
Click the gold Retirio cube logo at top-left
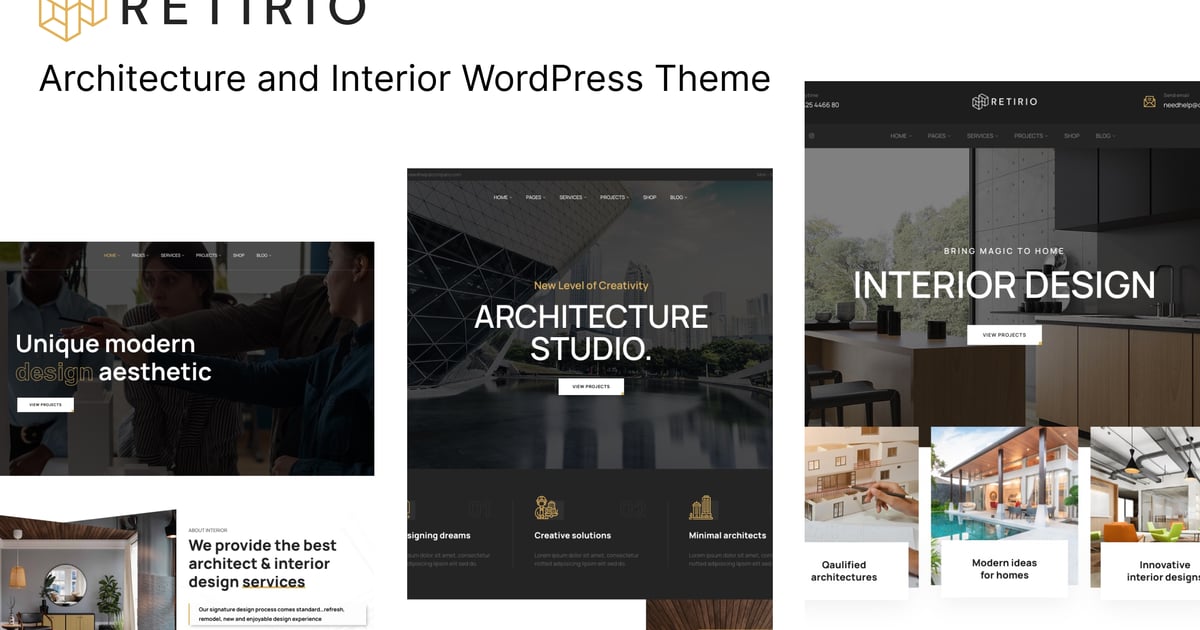point(72,17)
